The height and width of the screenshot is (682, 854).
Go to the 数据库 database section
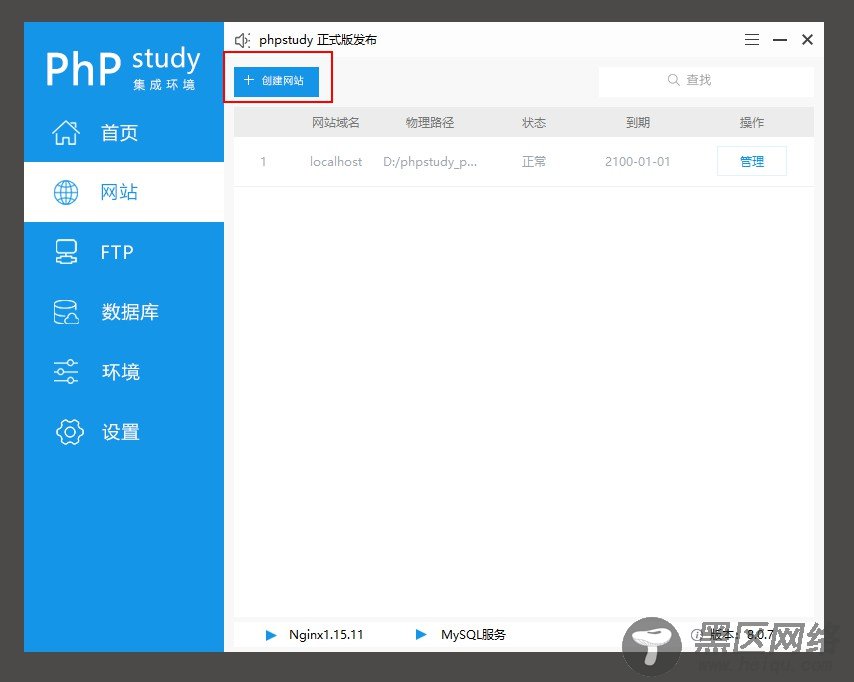[x=124, y=312]
